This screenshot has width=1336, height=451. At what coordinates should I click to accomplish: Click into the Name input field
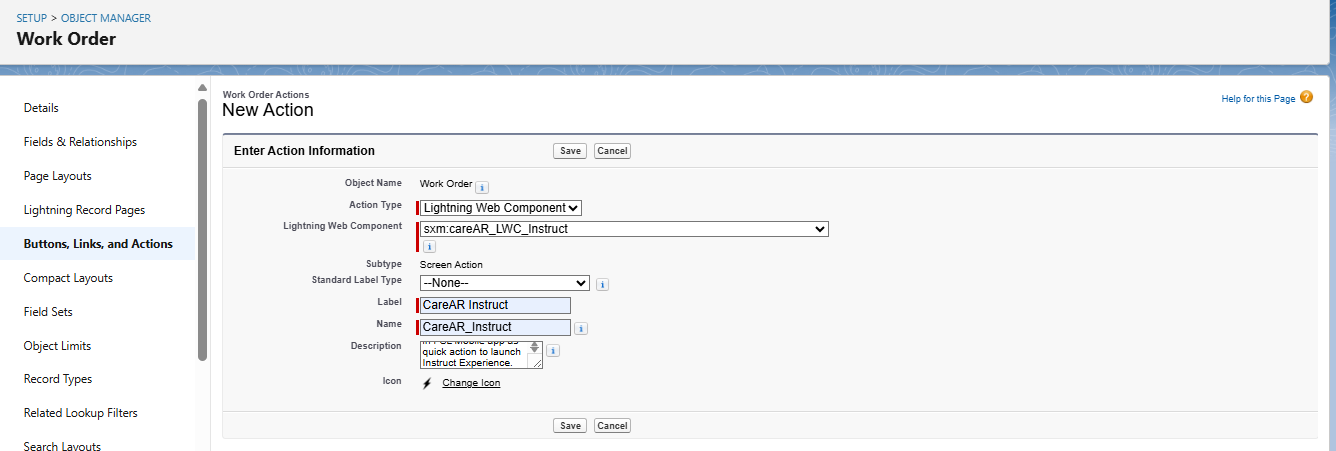(x=495, y=327)
